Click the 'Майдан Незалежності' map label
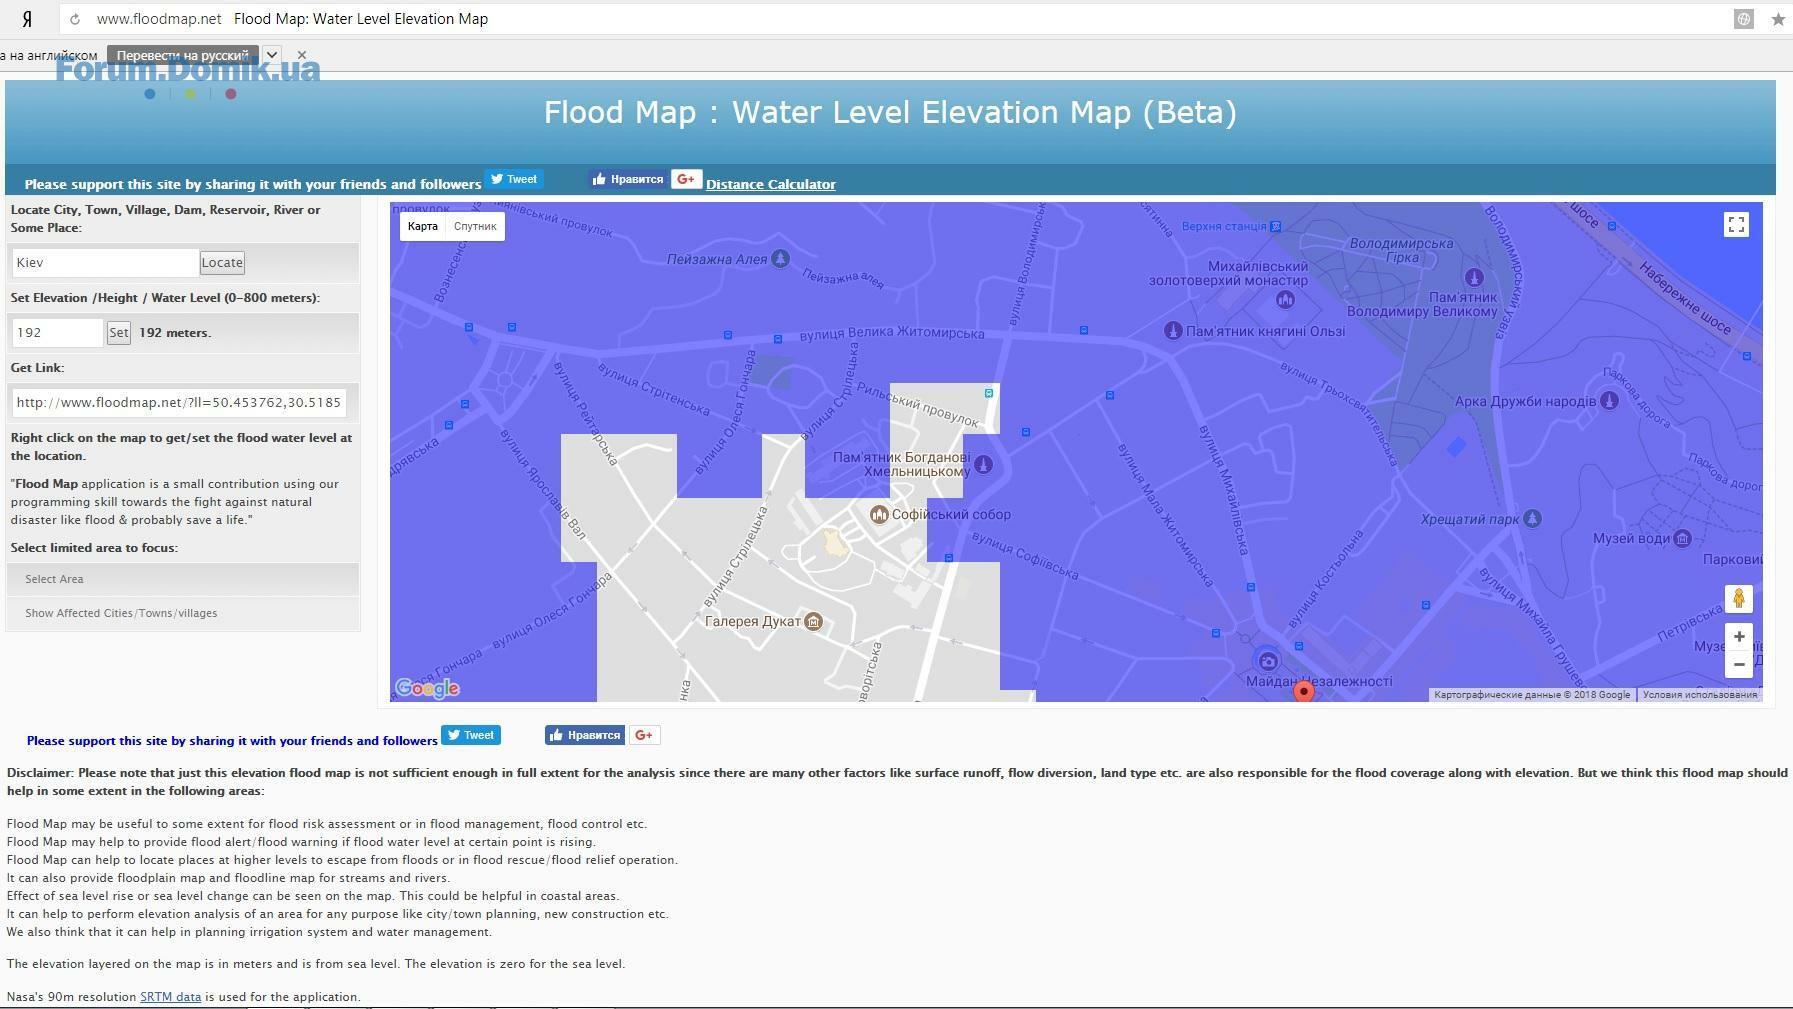Viewport: 1793px width, 1009px height. [x=1319, y=681]
